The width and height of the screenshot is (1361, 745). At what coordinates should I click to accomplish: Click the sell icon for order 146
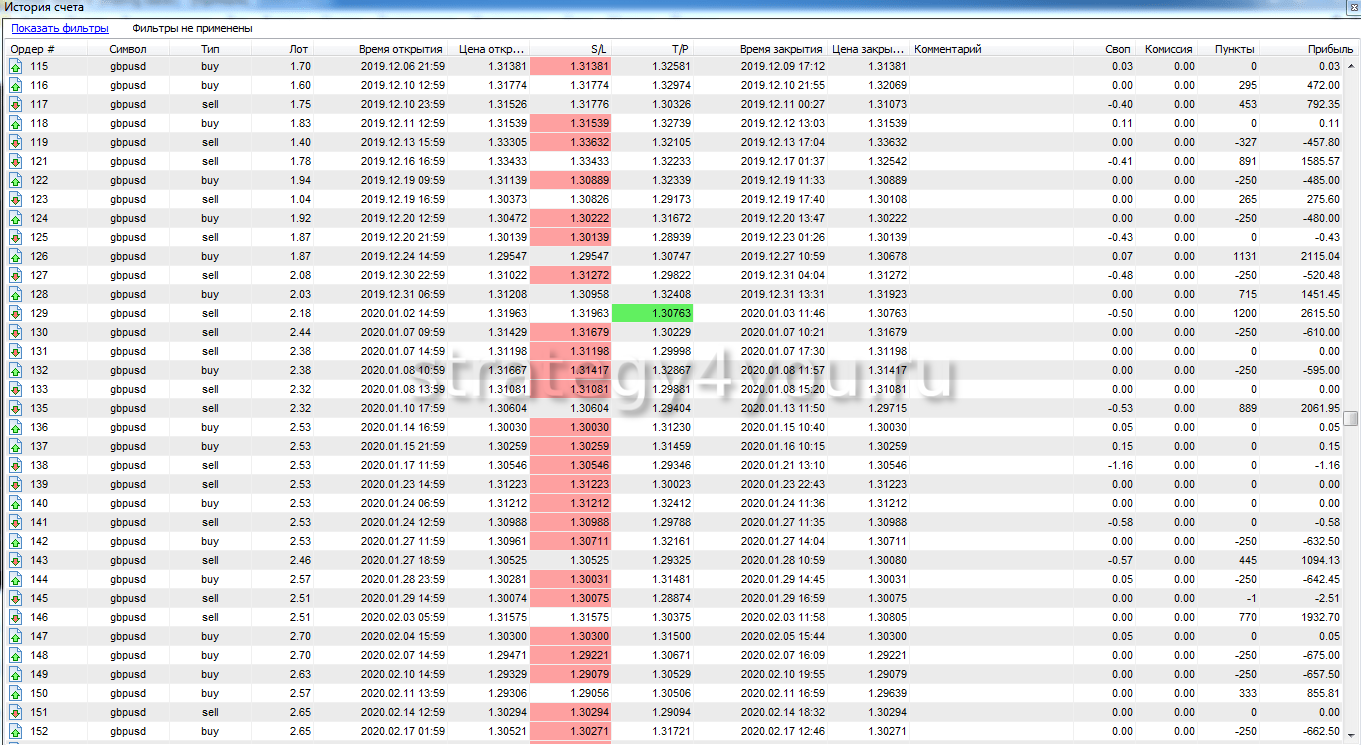pos(15,618)
